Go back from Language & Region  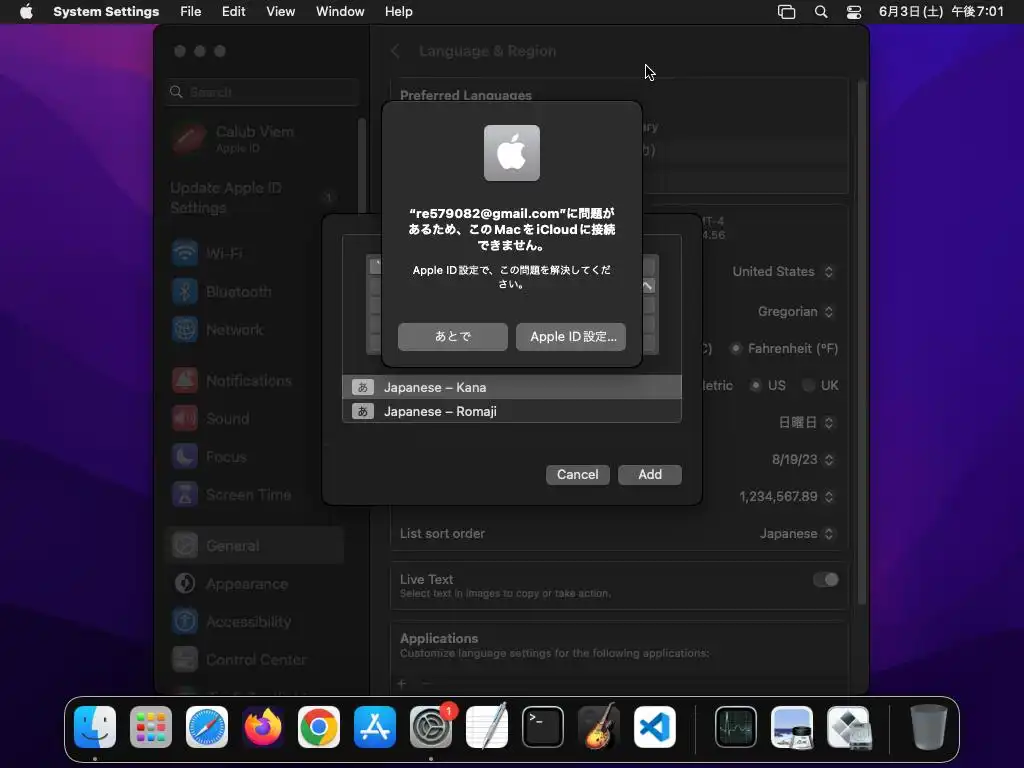(395, 51)
